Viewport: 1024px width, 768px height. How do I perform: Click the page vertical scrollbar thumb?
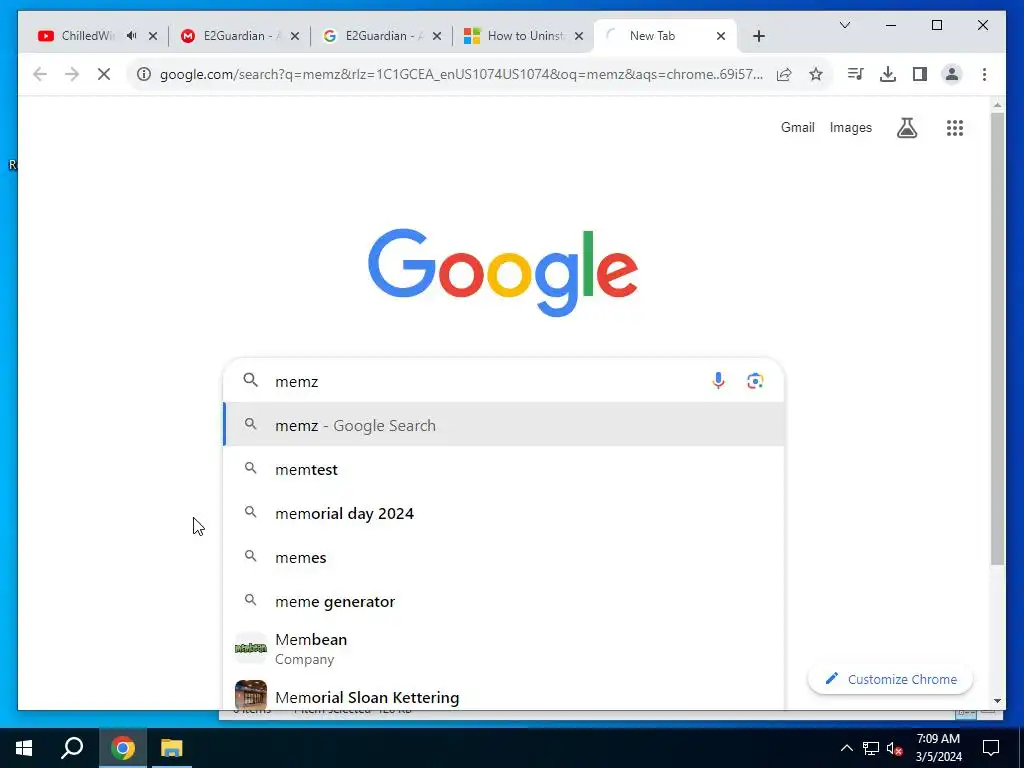click(997, 338)
